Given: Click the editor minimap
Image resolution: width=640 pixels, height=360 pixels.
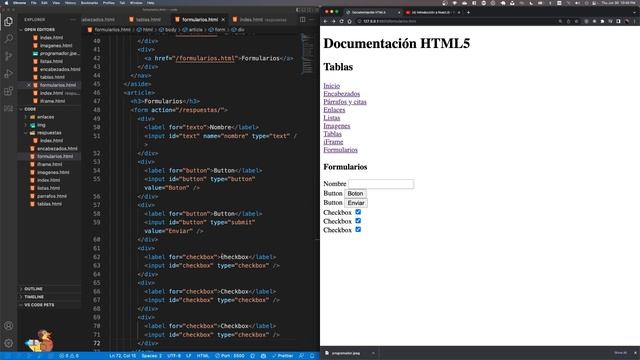Looking at the screenshot, I should pos(307,53).
